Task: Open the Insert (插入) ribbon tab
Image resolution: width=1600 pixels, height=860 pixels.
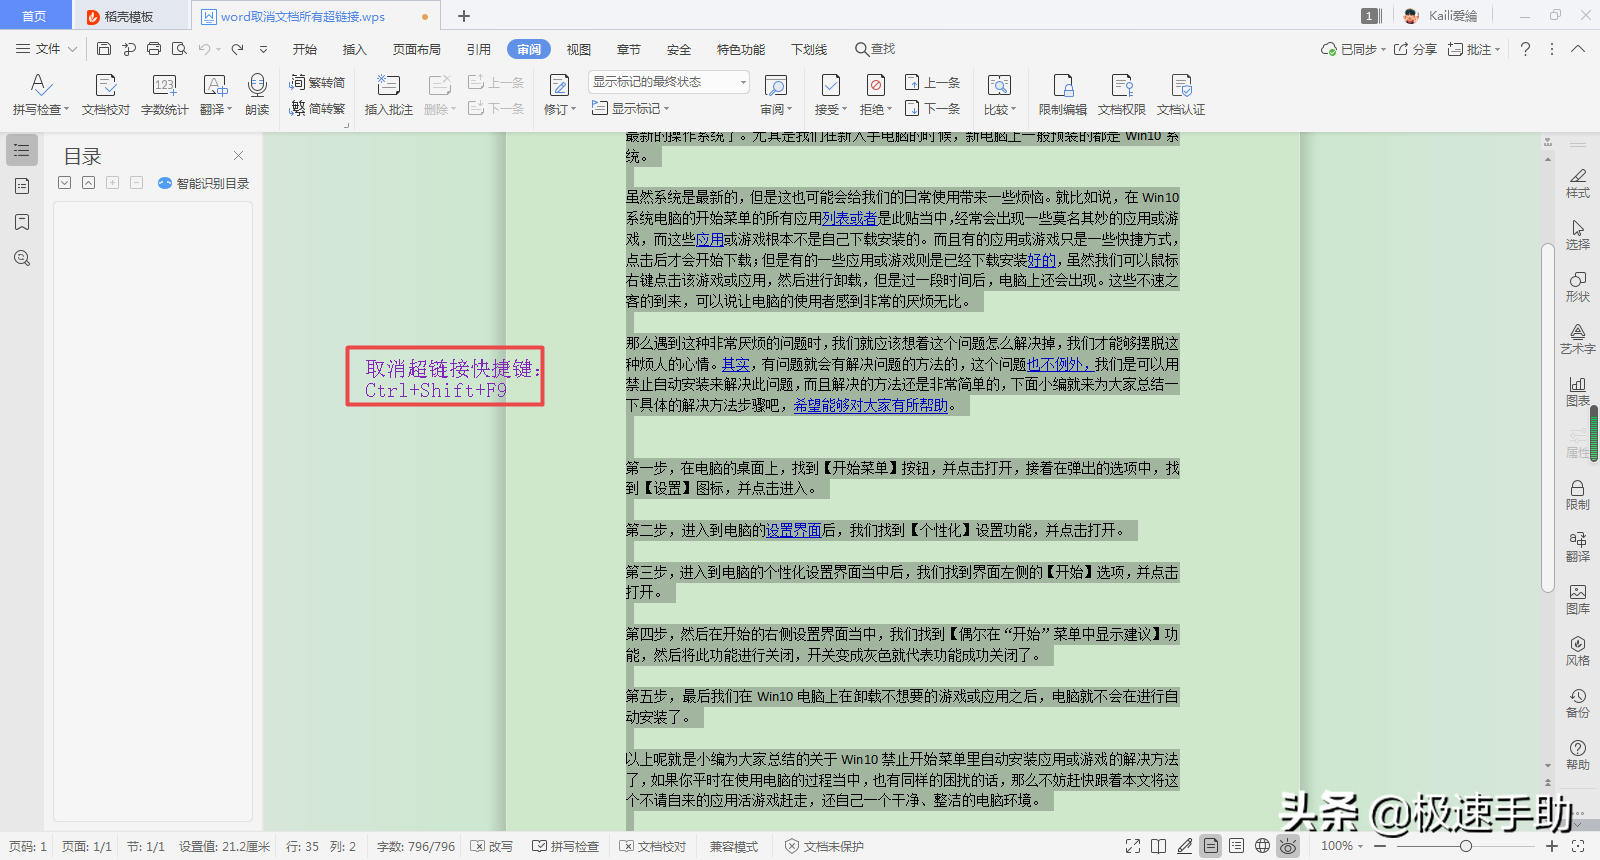Action: 355,49
